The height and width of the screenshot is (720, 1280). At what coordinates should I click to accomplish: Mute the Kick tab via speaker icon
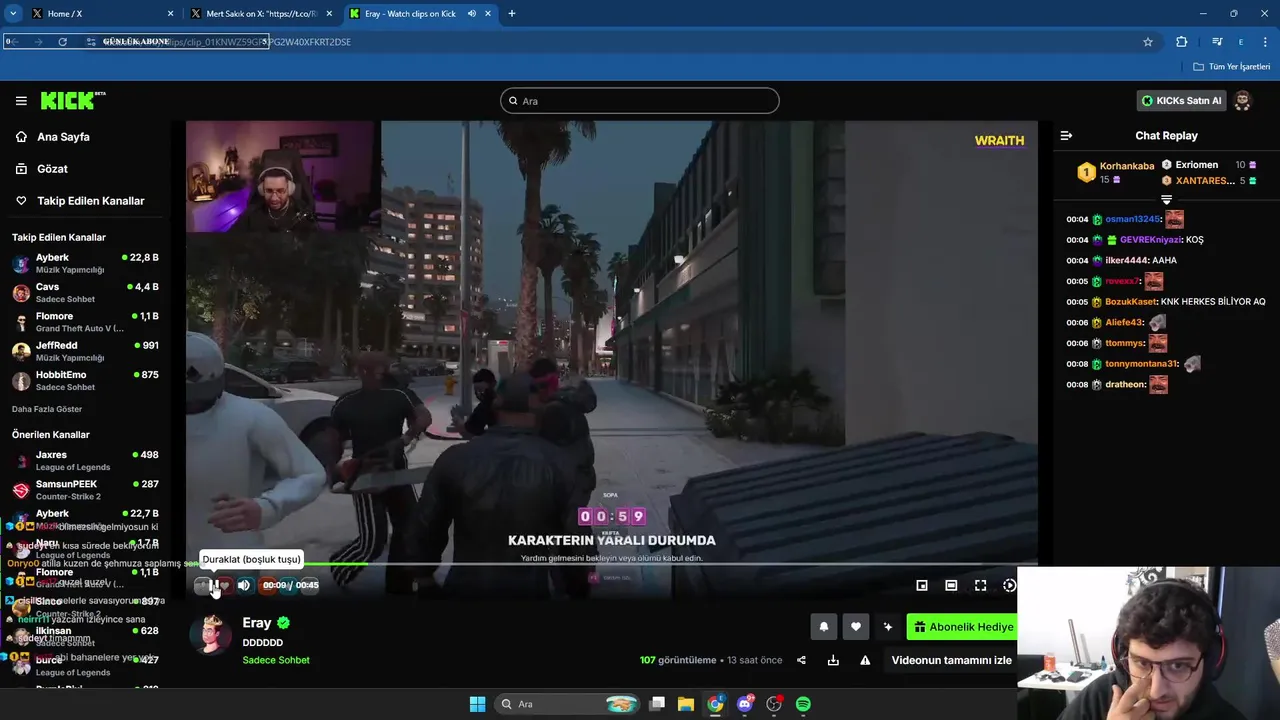point(472,14)
